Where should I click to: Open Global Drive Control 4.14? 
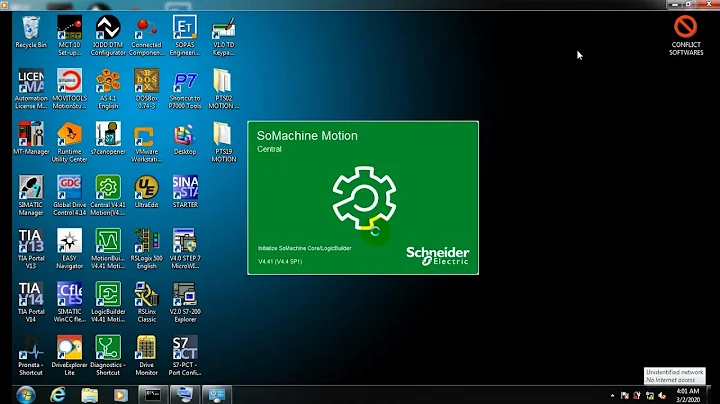pyautogui.click(x=69, y=195)
